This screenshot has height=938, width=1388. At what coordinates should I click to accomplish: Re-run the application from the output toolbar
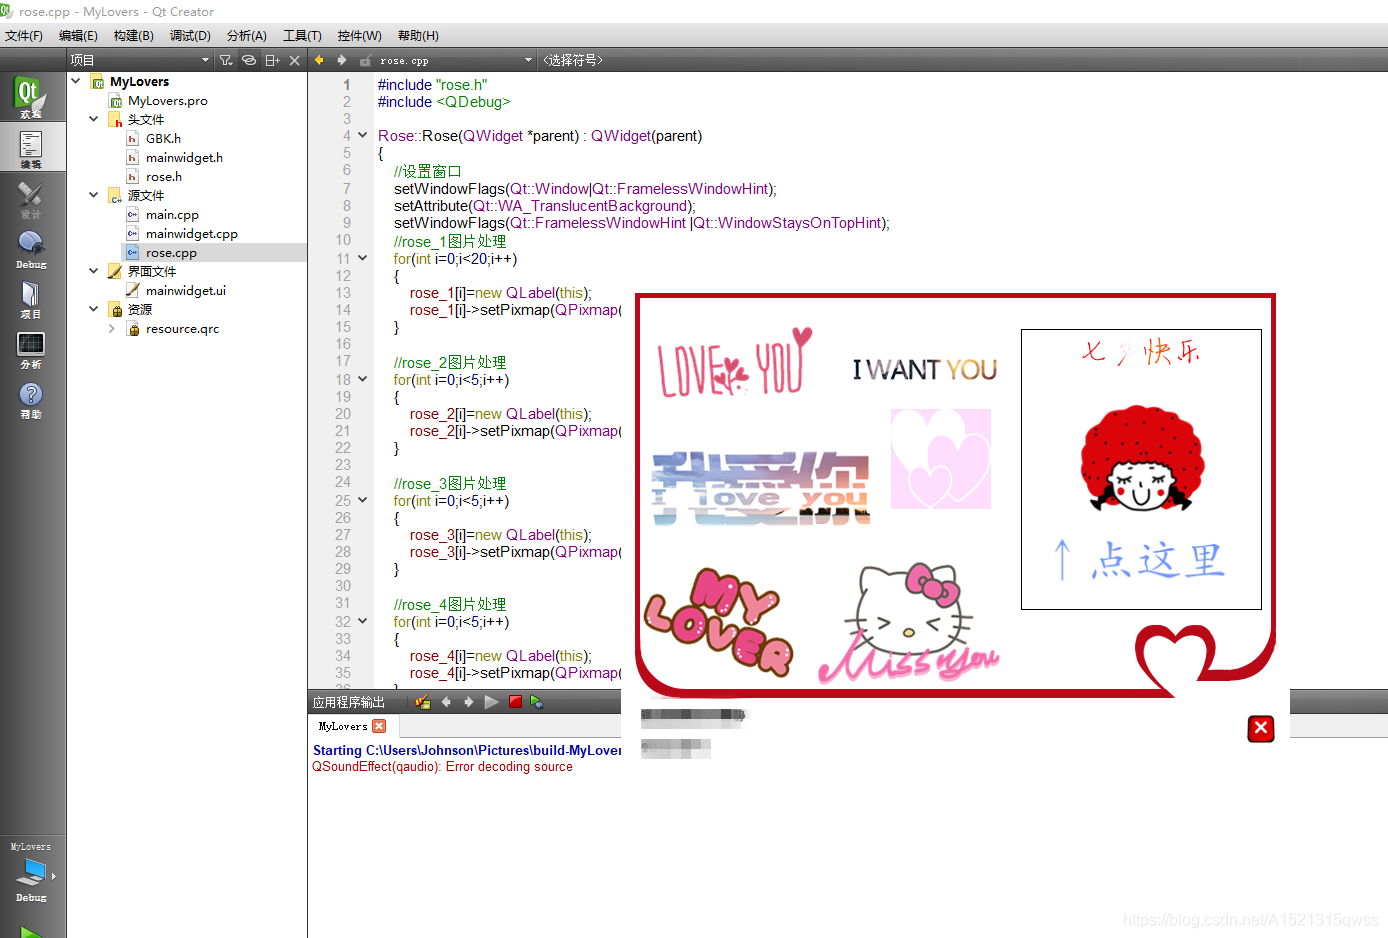click(x=491, y=702)
